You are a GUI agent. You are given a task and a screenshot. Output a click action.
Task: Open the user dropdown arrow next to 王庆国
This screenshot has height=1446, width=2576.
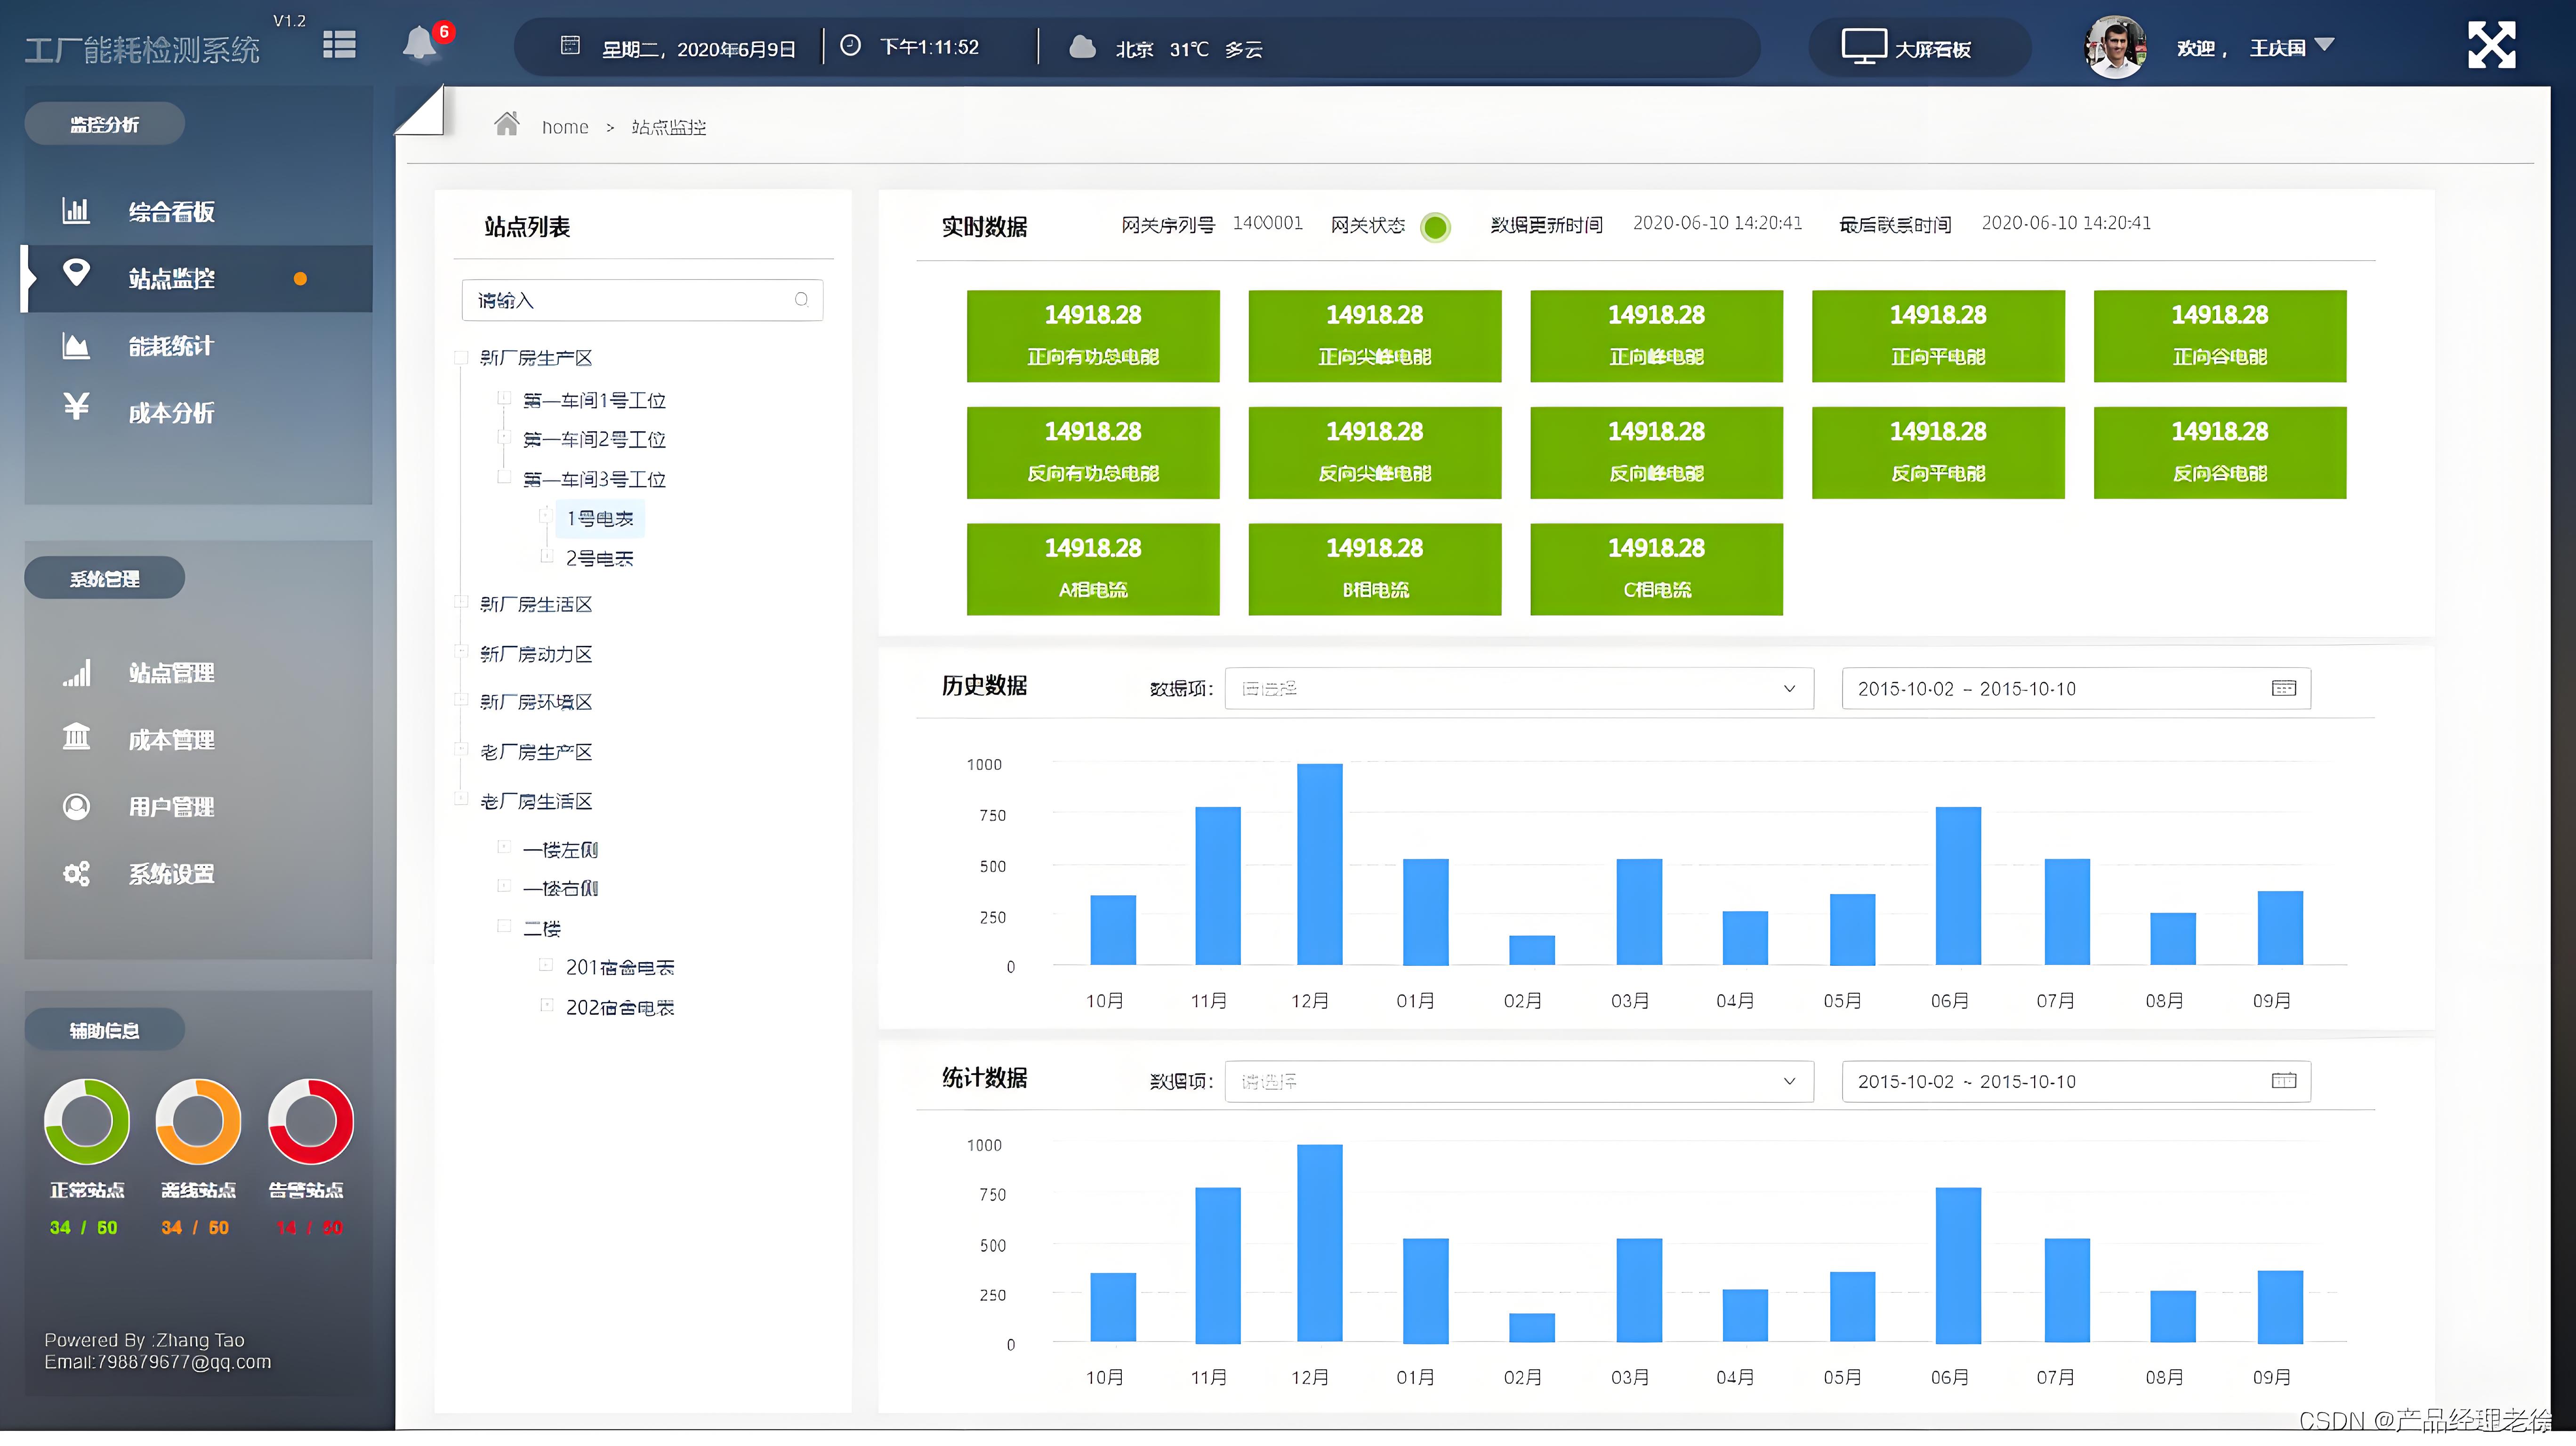(2324, 45)
